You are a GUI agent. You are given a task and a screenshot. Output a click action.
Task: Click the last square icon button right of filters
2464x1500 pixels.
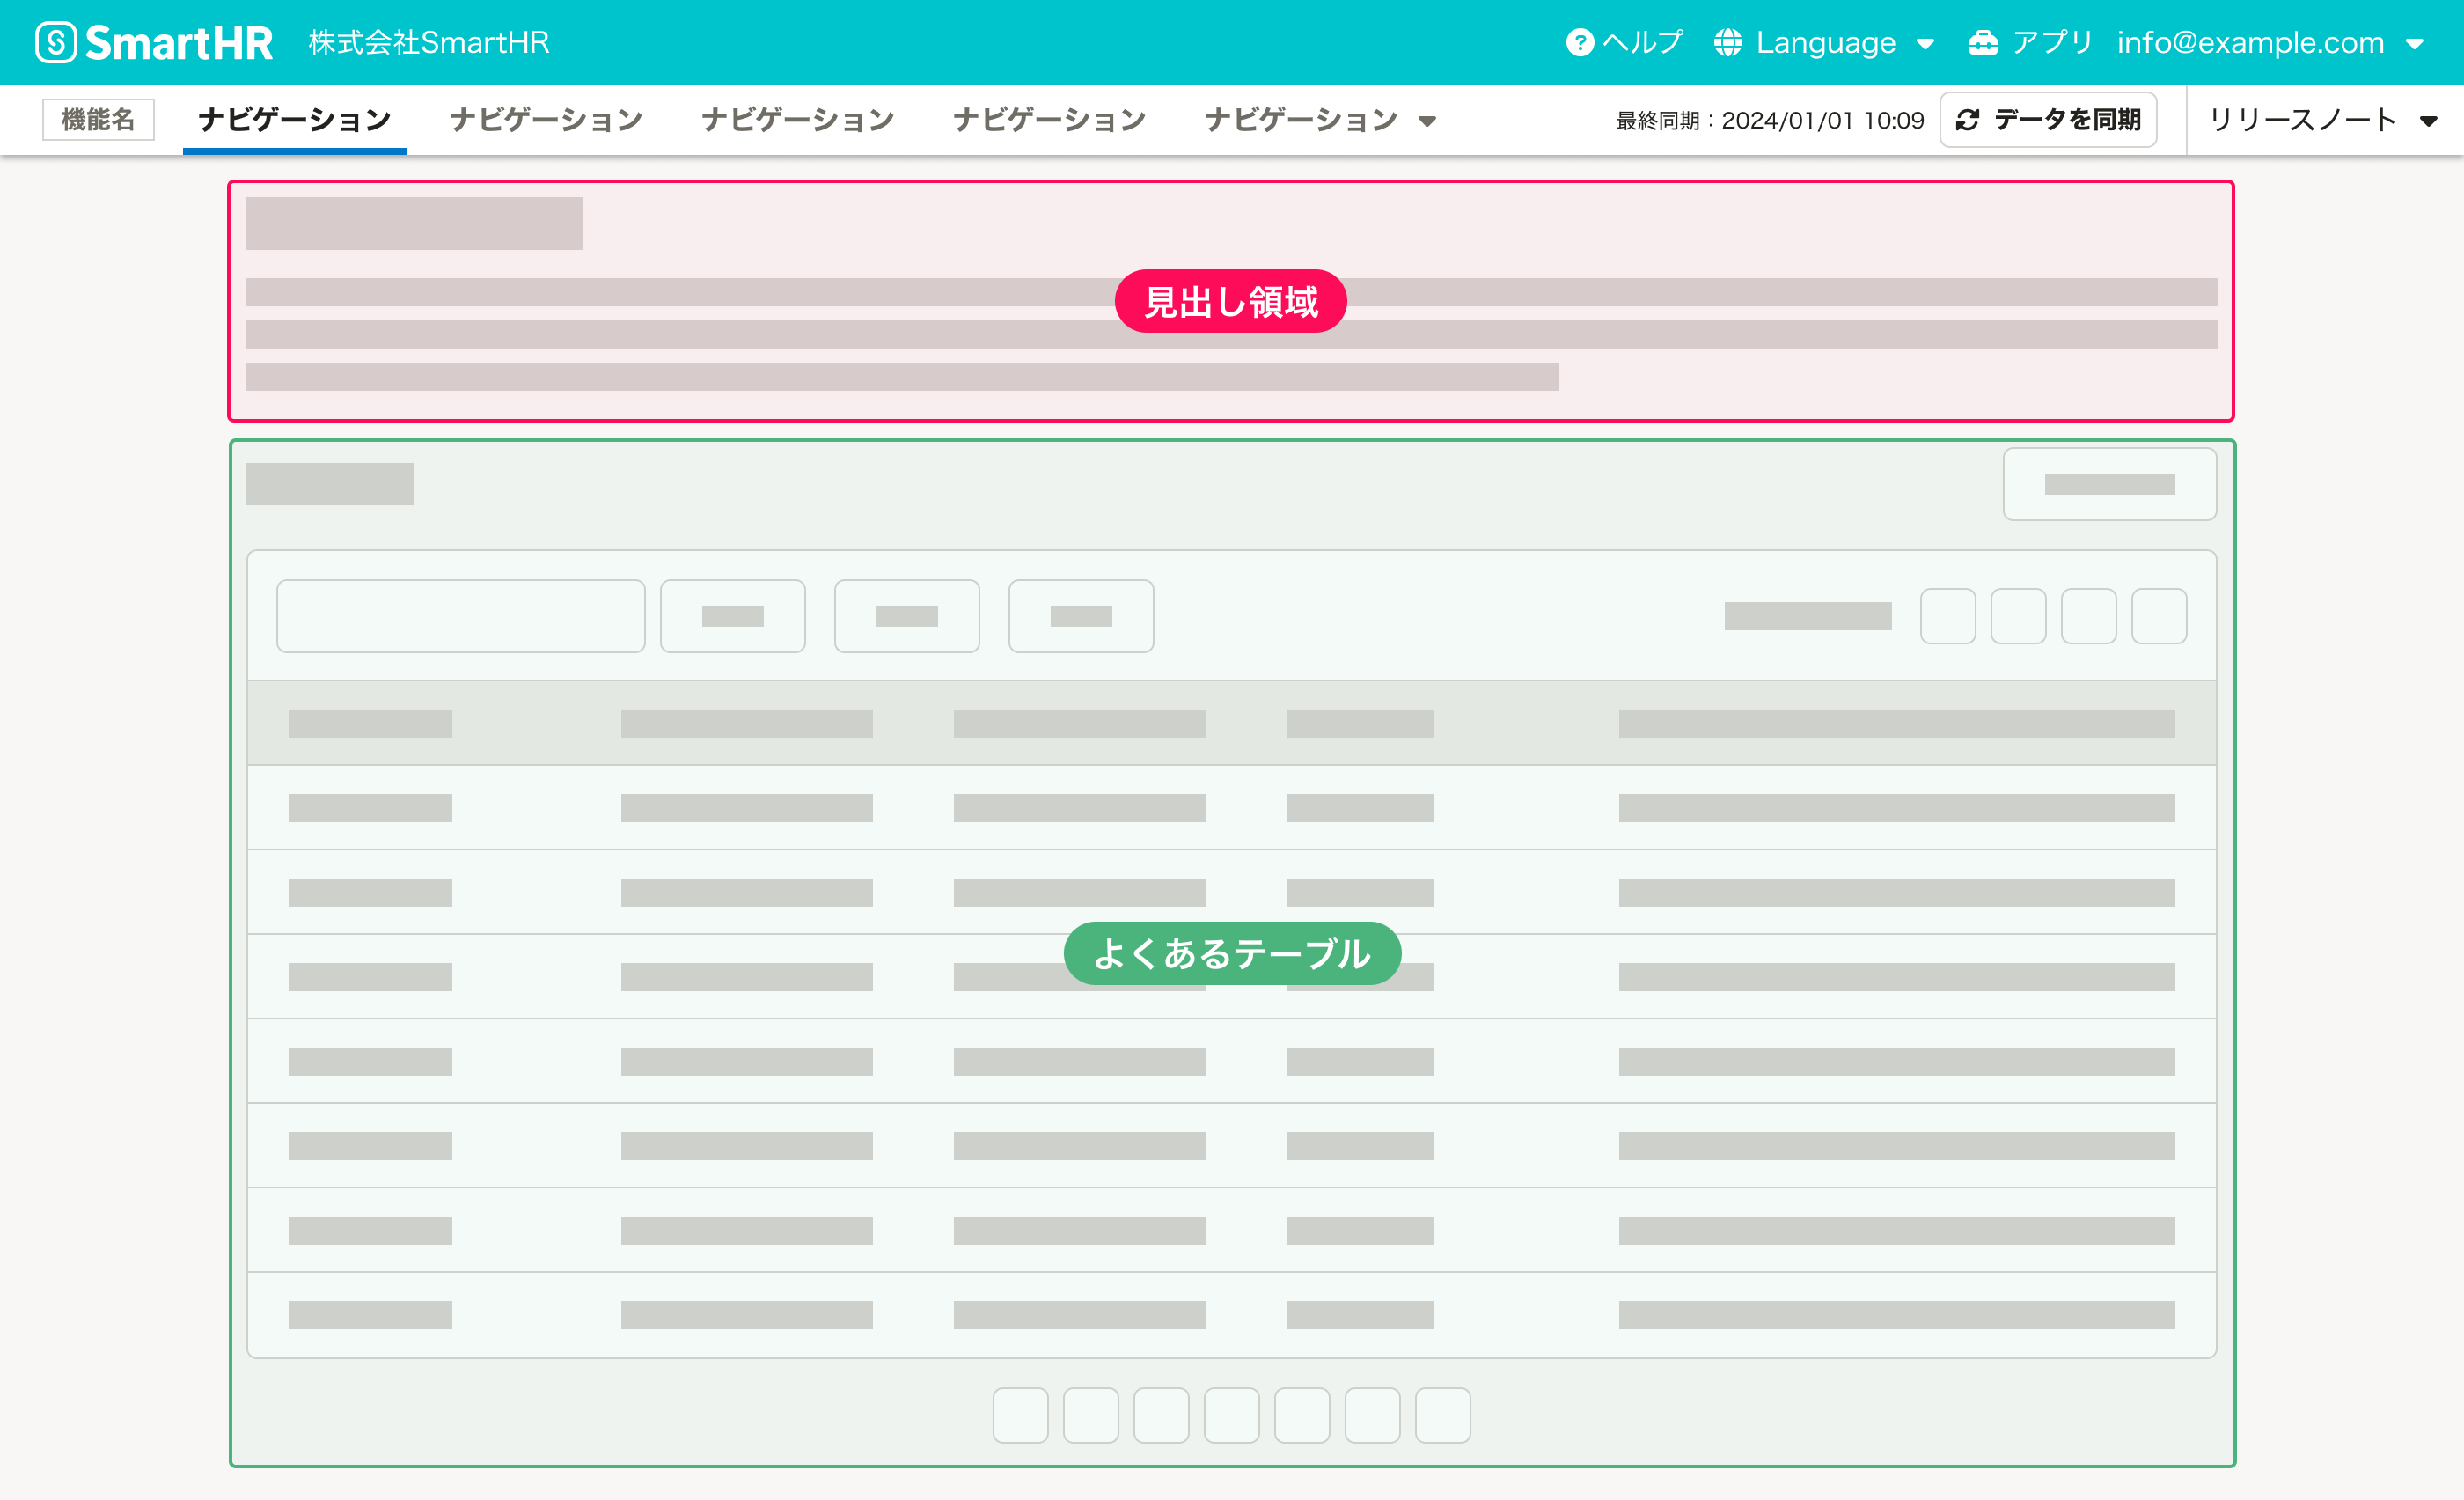click(x=2158, y=616)
